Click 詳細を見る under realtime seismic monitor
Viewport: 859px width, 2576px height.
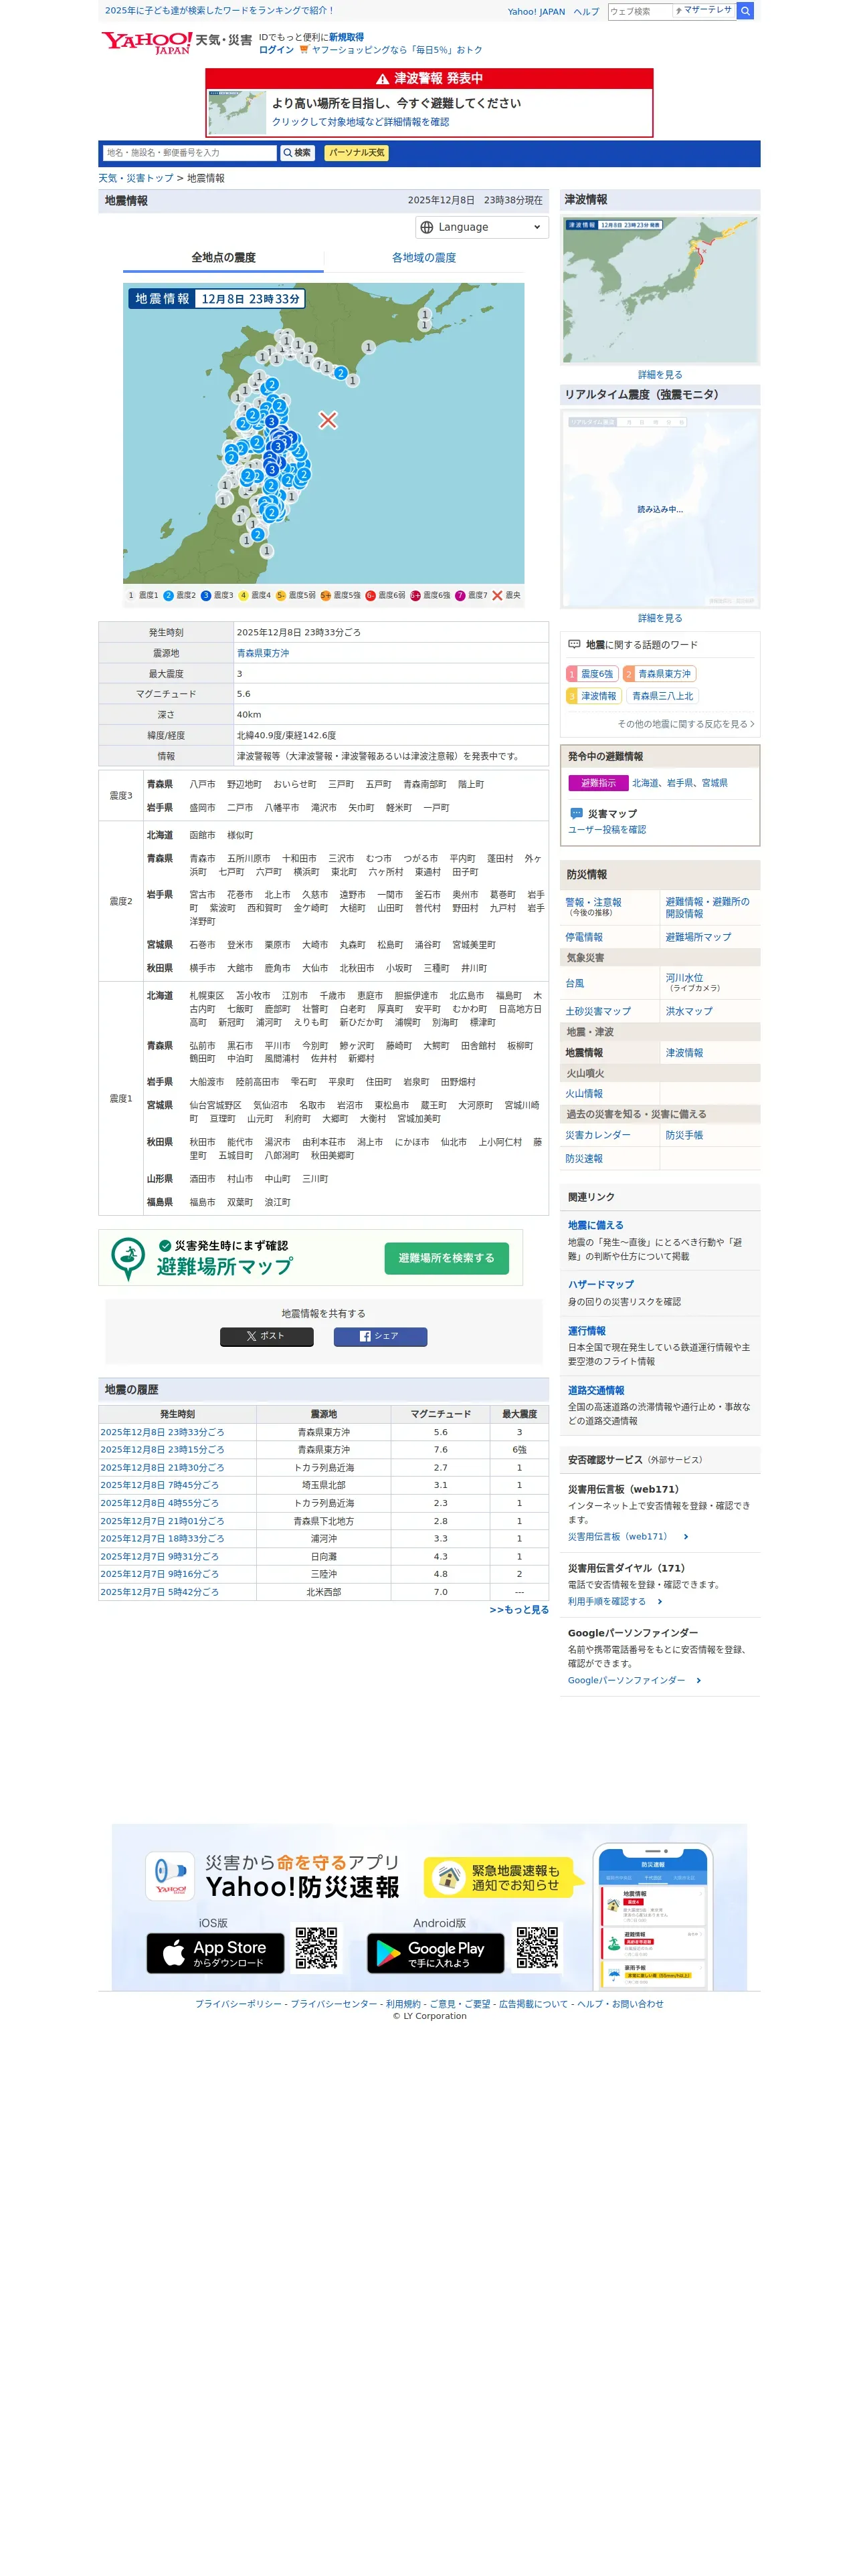tap(660, 618)
